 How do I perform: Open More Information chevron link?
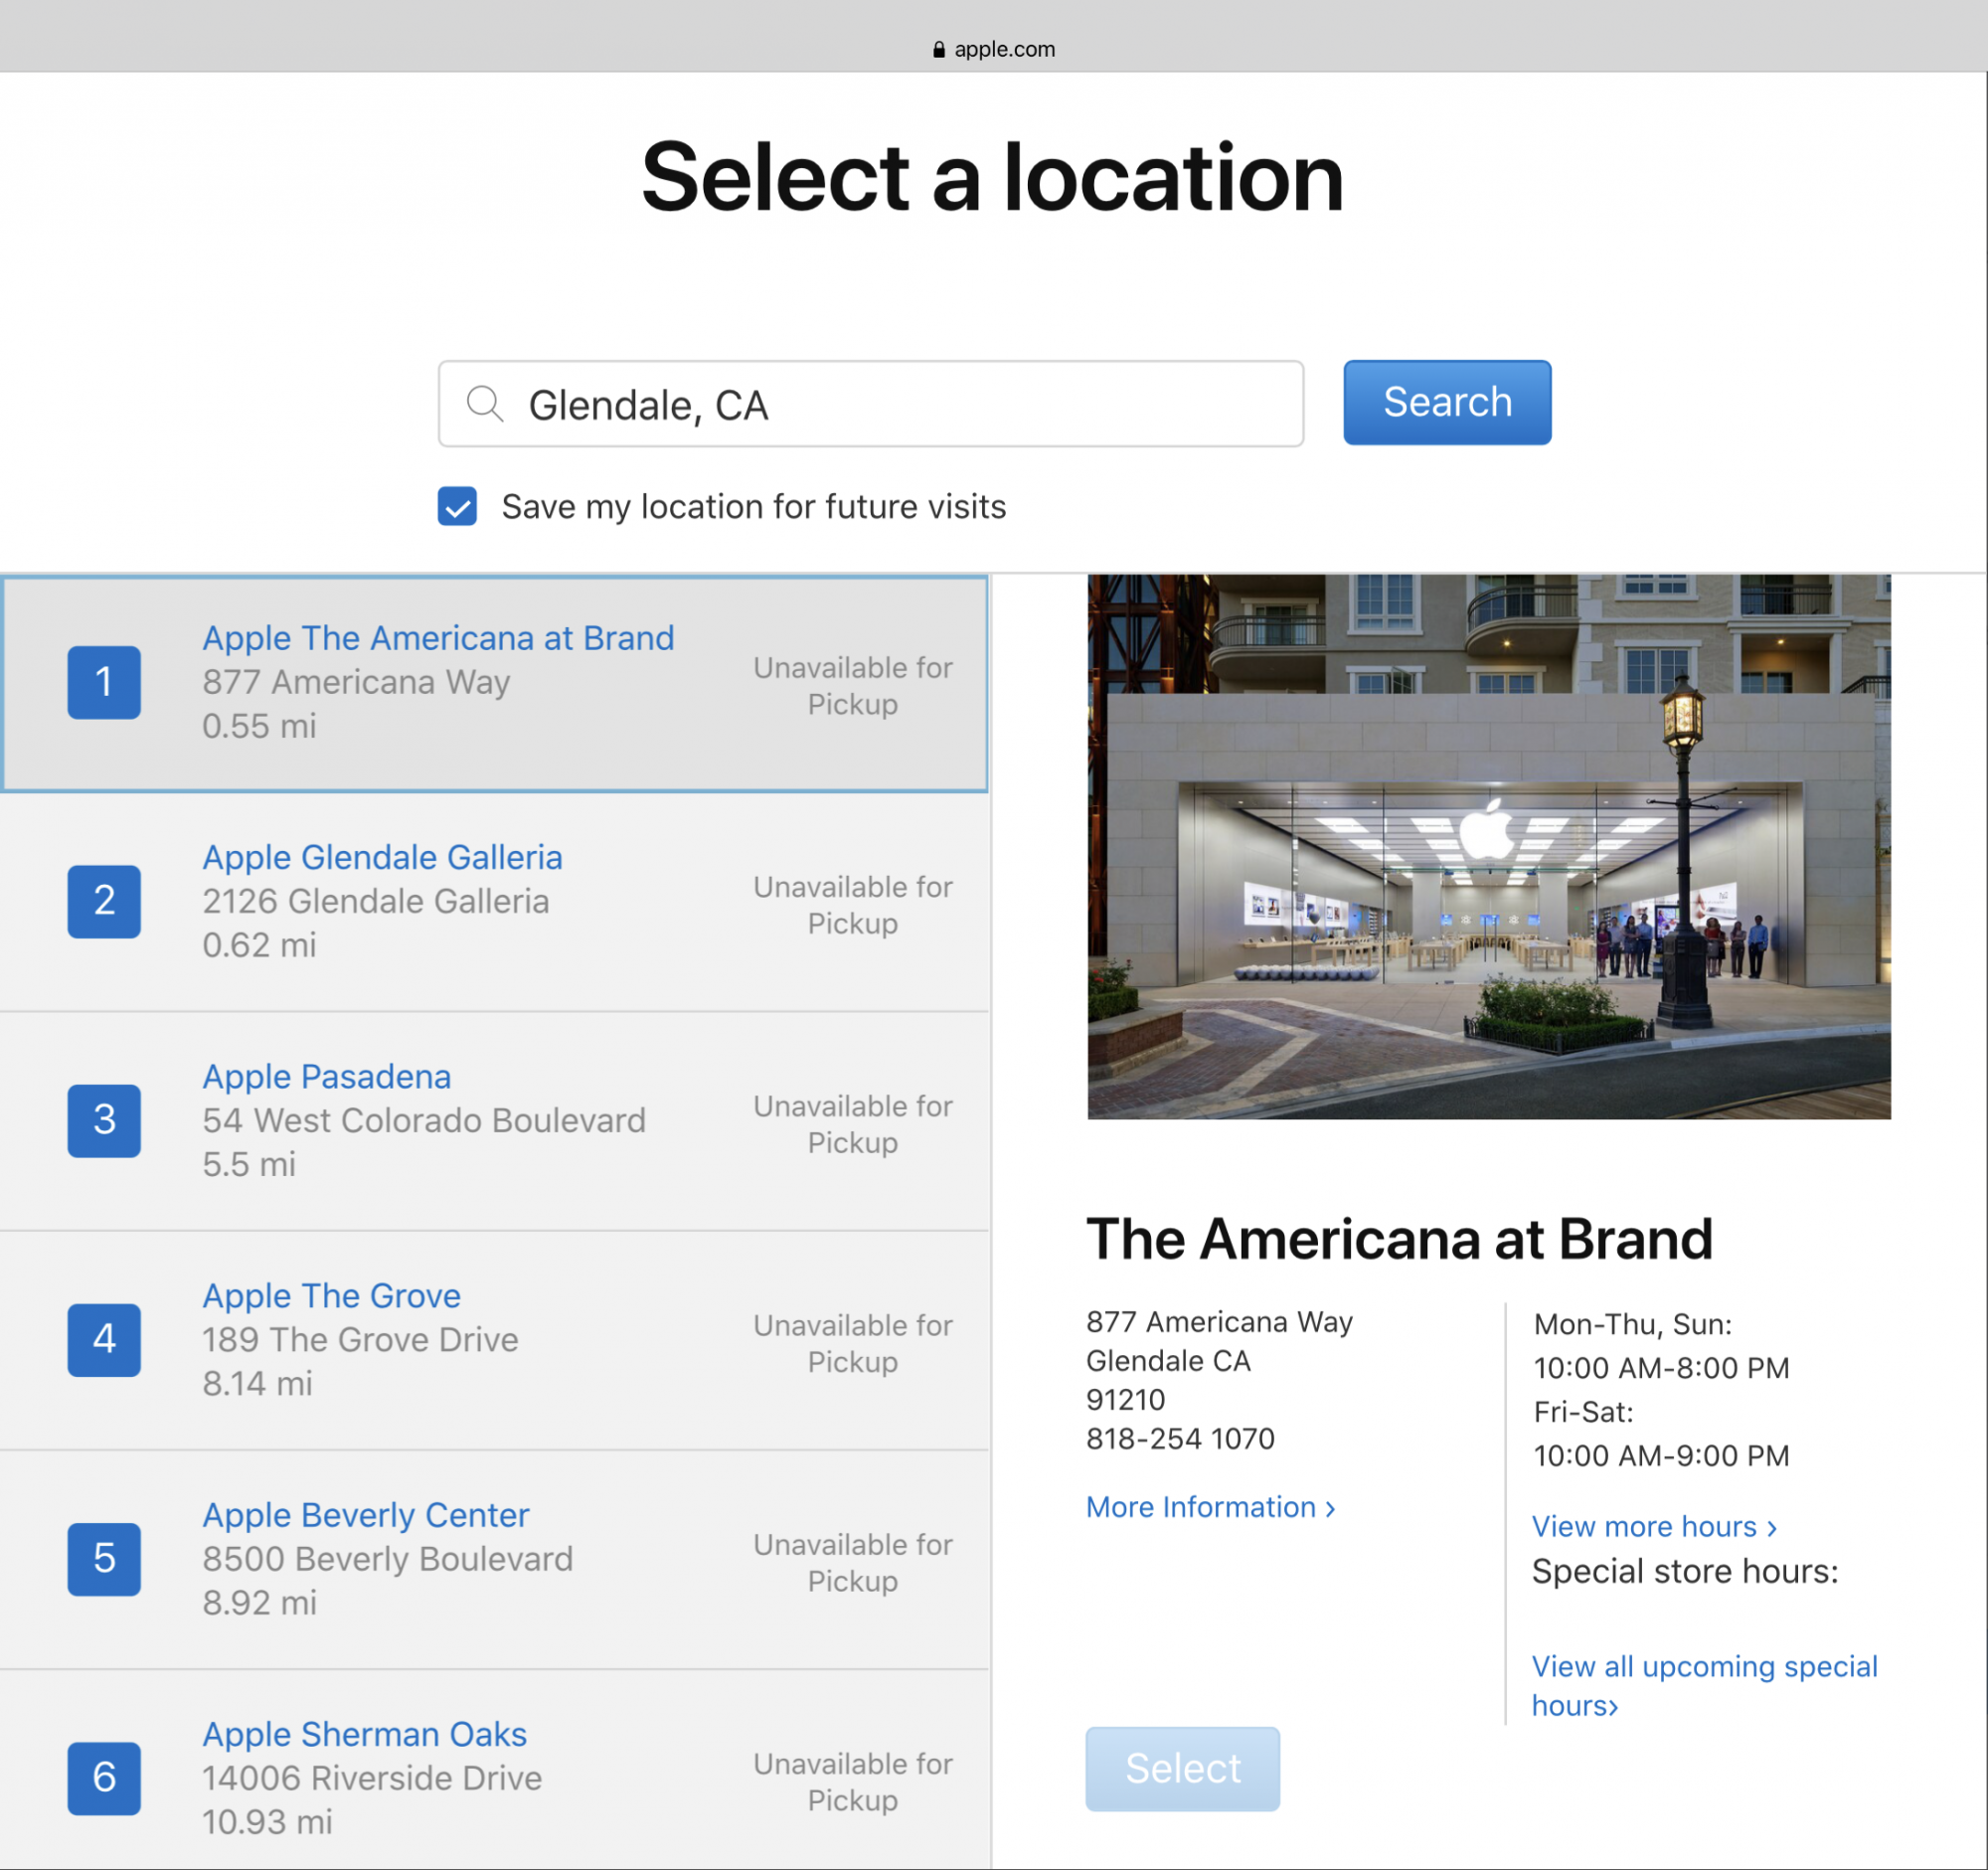(1210, 1507)
